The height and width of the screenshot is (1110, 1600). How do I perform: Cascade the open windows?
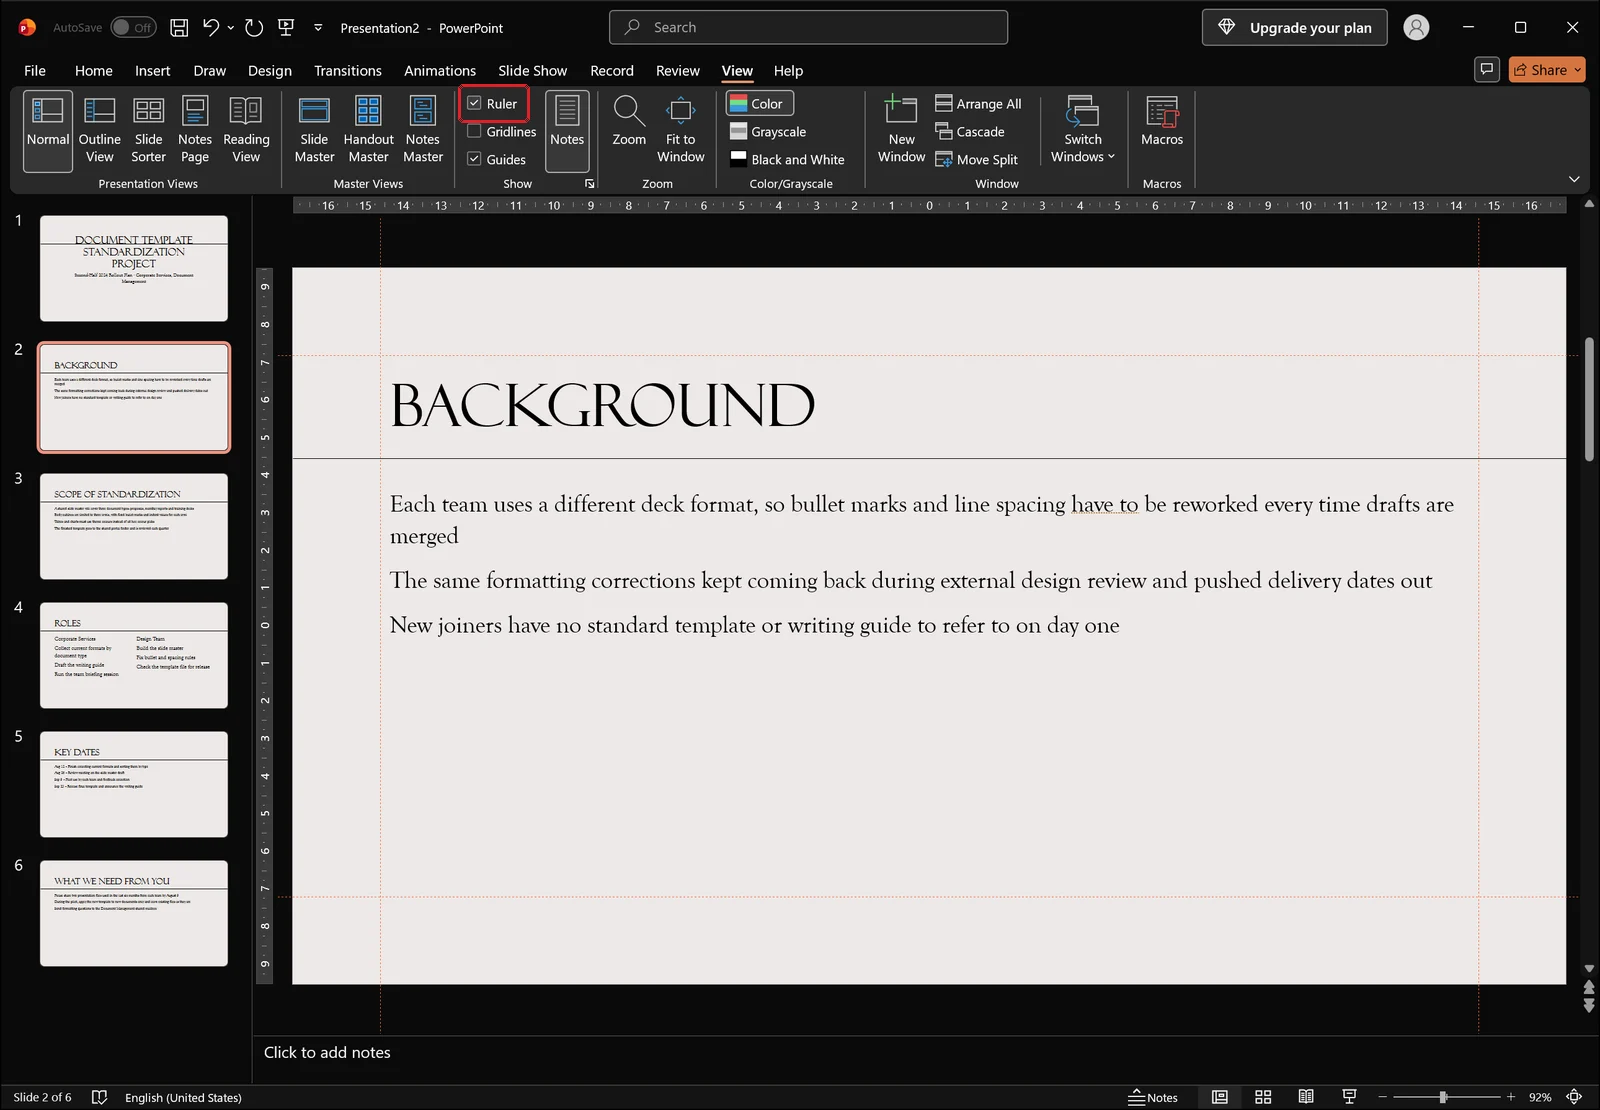point(970,131)
